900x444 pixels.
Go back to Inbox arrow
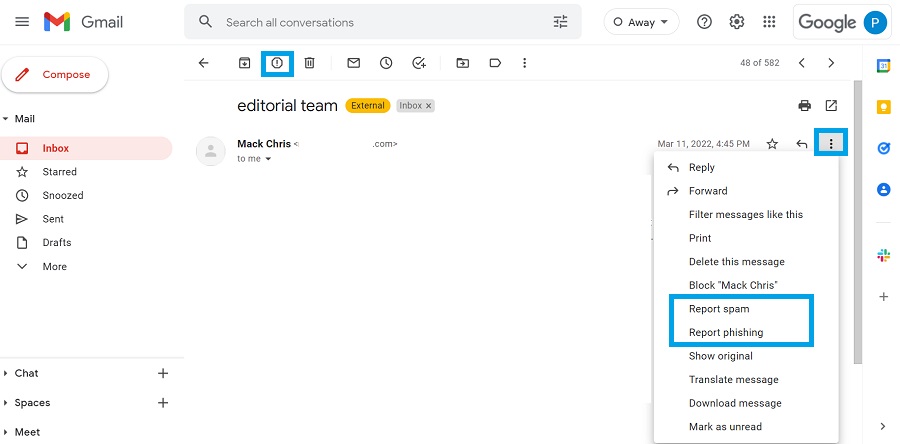[x=203, y=63]
